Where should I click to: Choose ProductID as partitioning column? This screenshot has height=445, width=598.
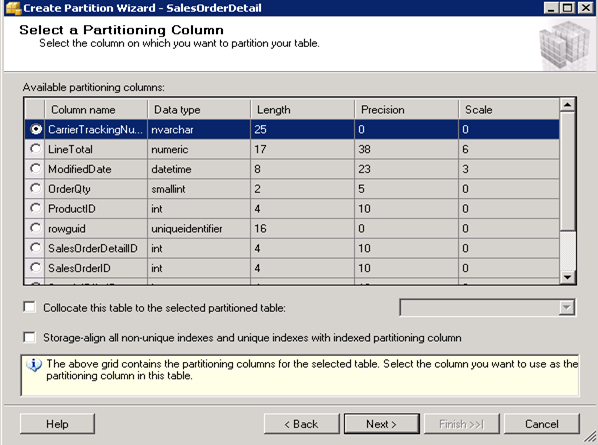tap(35, 208)
